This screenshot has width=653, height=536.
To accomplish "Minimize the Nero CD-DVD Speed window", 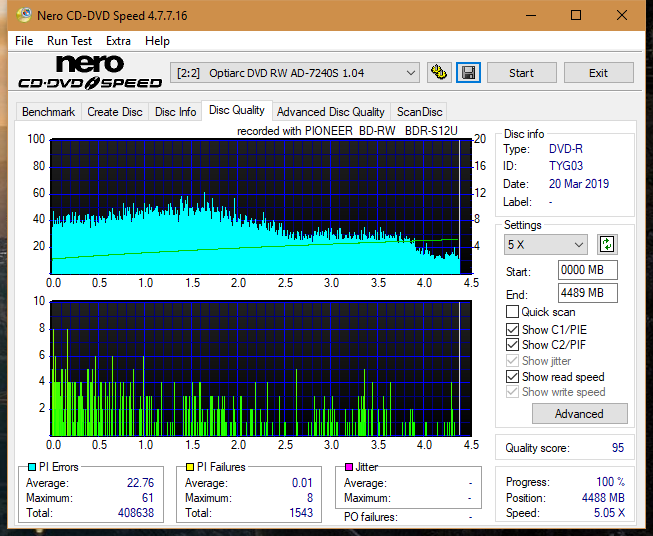I will coord(531,15).
